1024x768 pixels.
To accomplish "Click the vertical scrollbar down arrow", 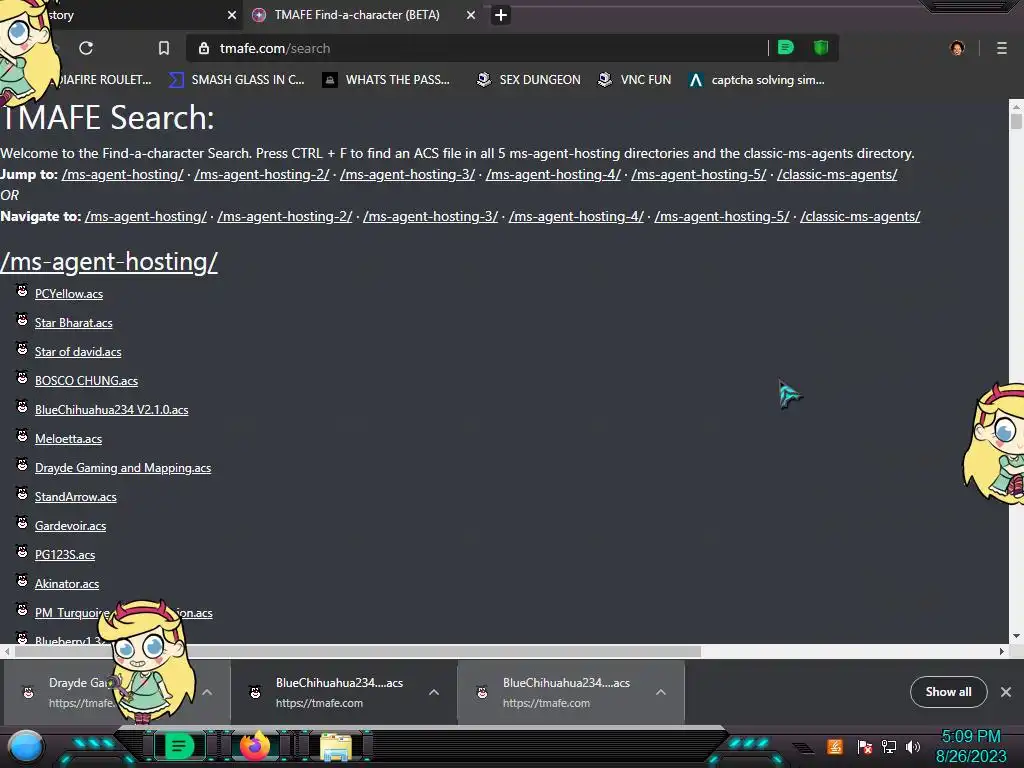I will (1016, 635).
